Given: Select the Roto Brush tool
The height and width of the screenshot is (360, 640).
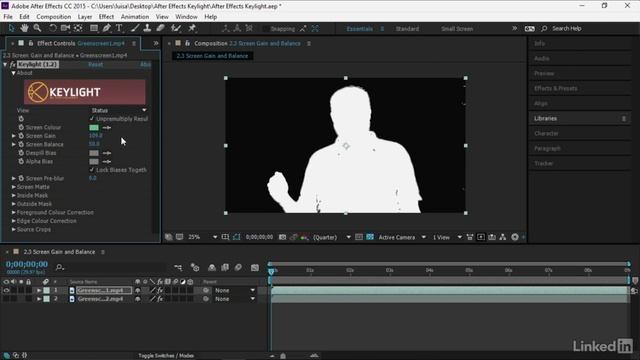Looking at the screenshot, I should pos(176,28).
